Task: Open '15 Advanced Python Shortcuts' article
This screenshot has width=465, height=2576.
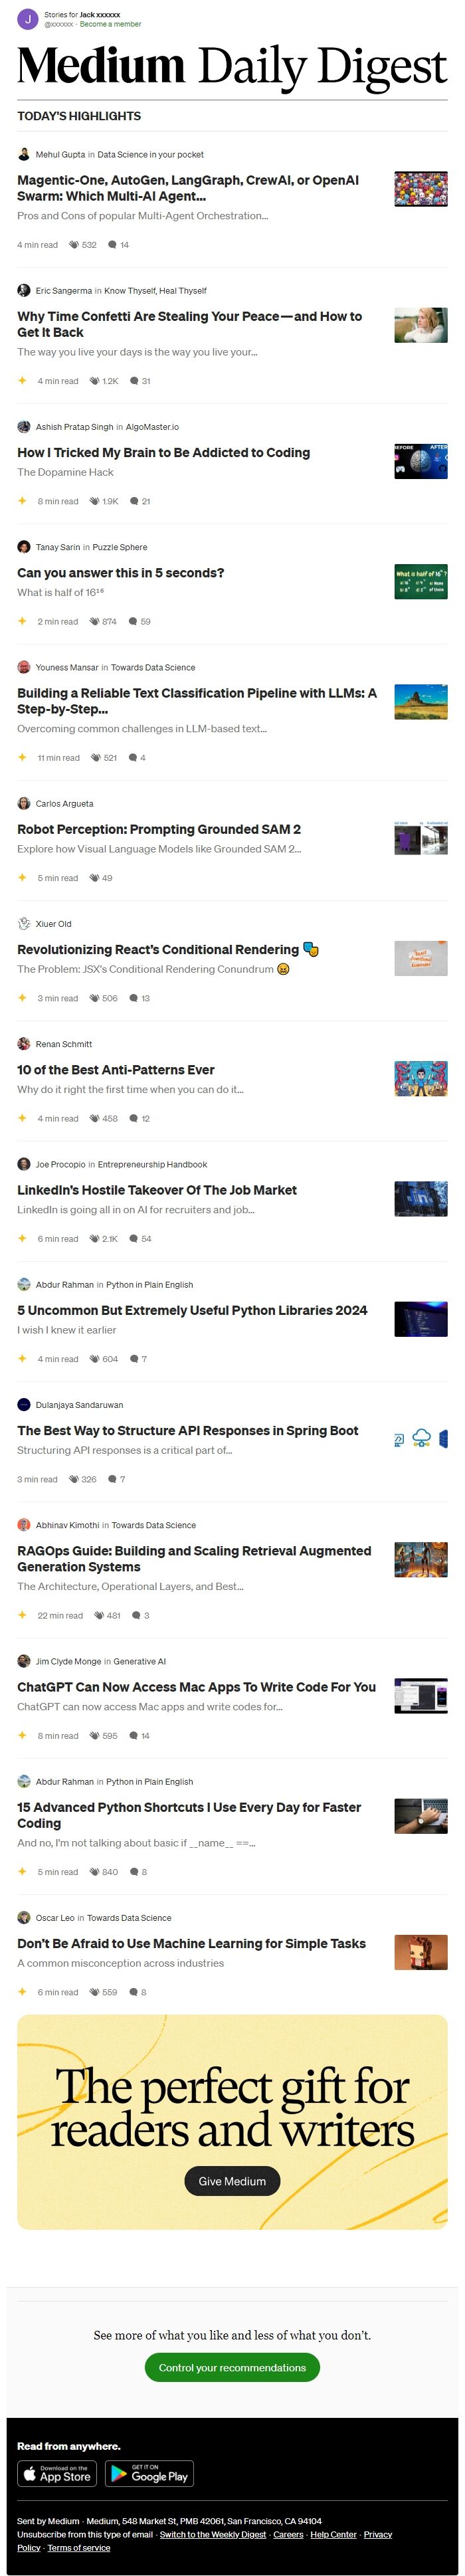Action: [189, 1816]
